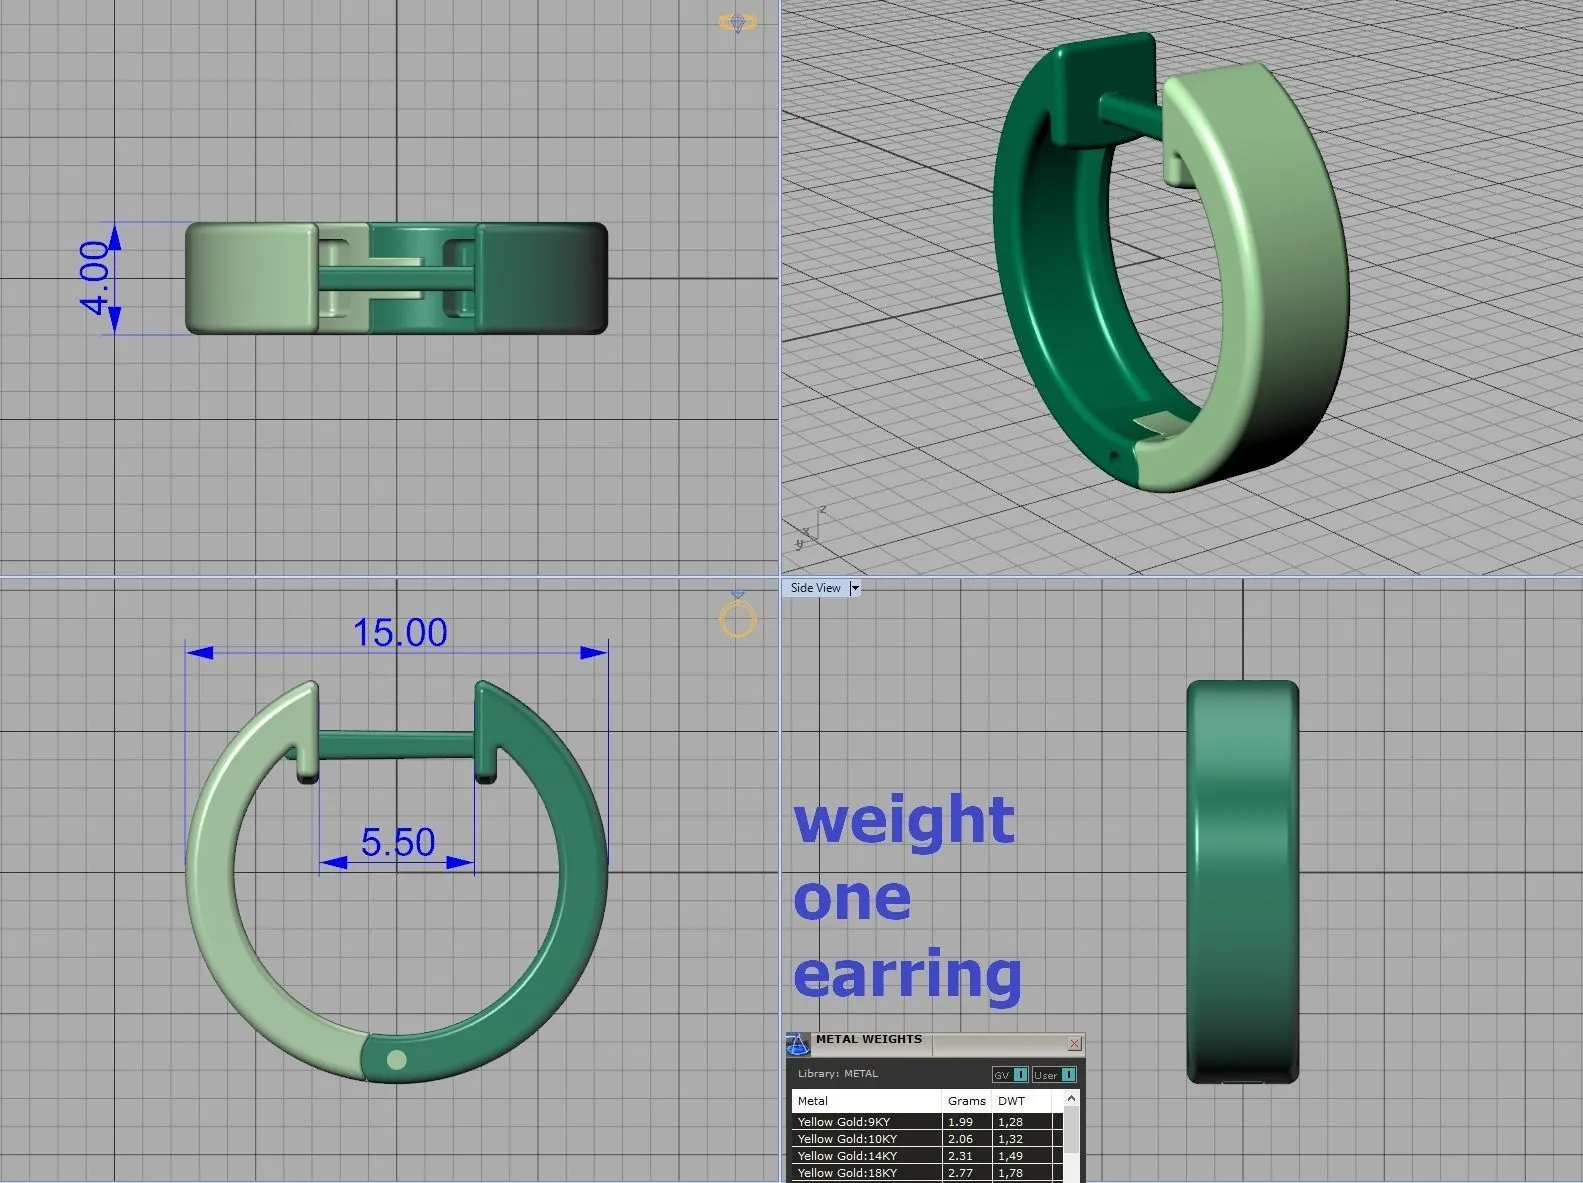Select the hinge pin dot on the hoop
Viewport: 1583px width, 1183px height.
(x=396, y=1060)
